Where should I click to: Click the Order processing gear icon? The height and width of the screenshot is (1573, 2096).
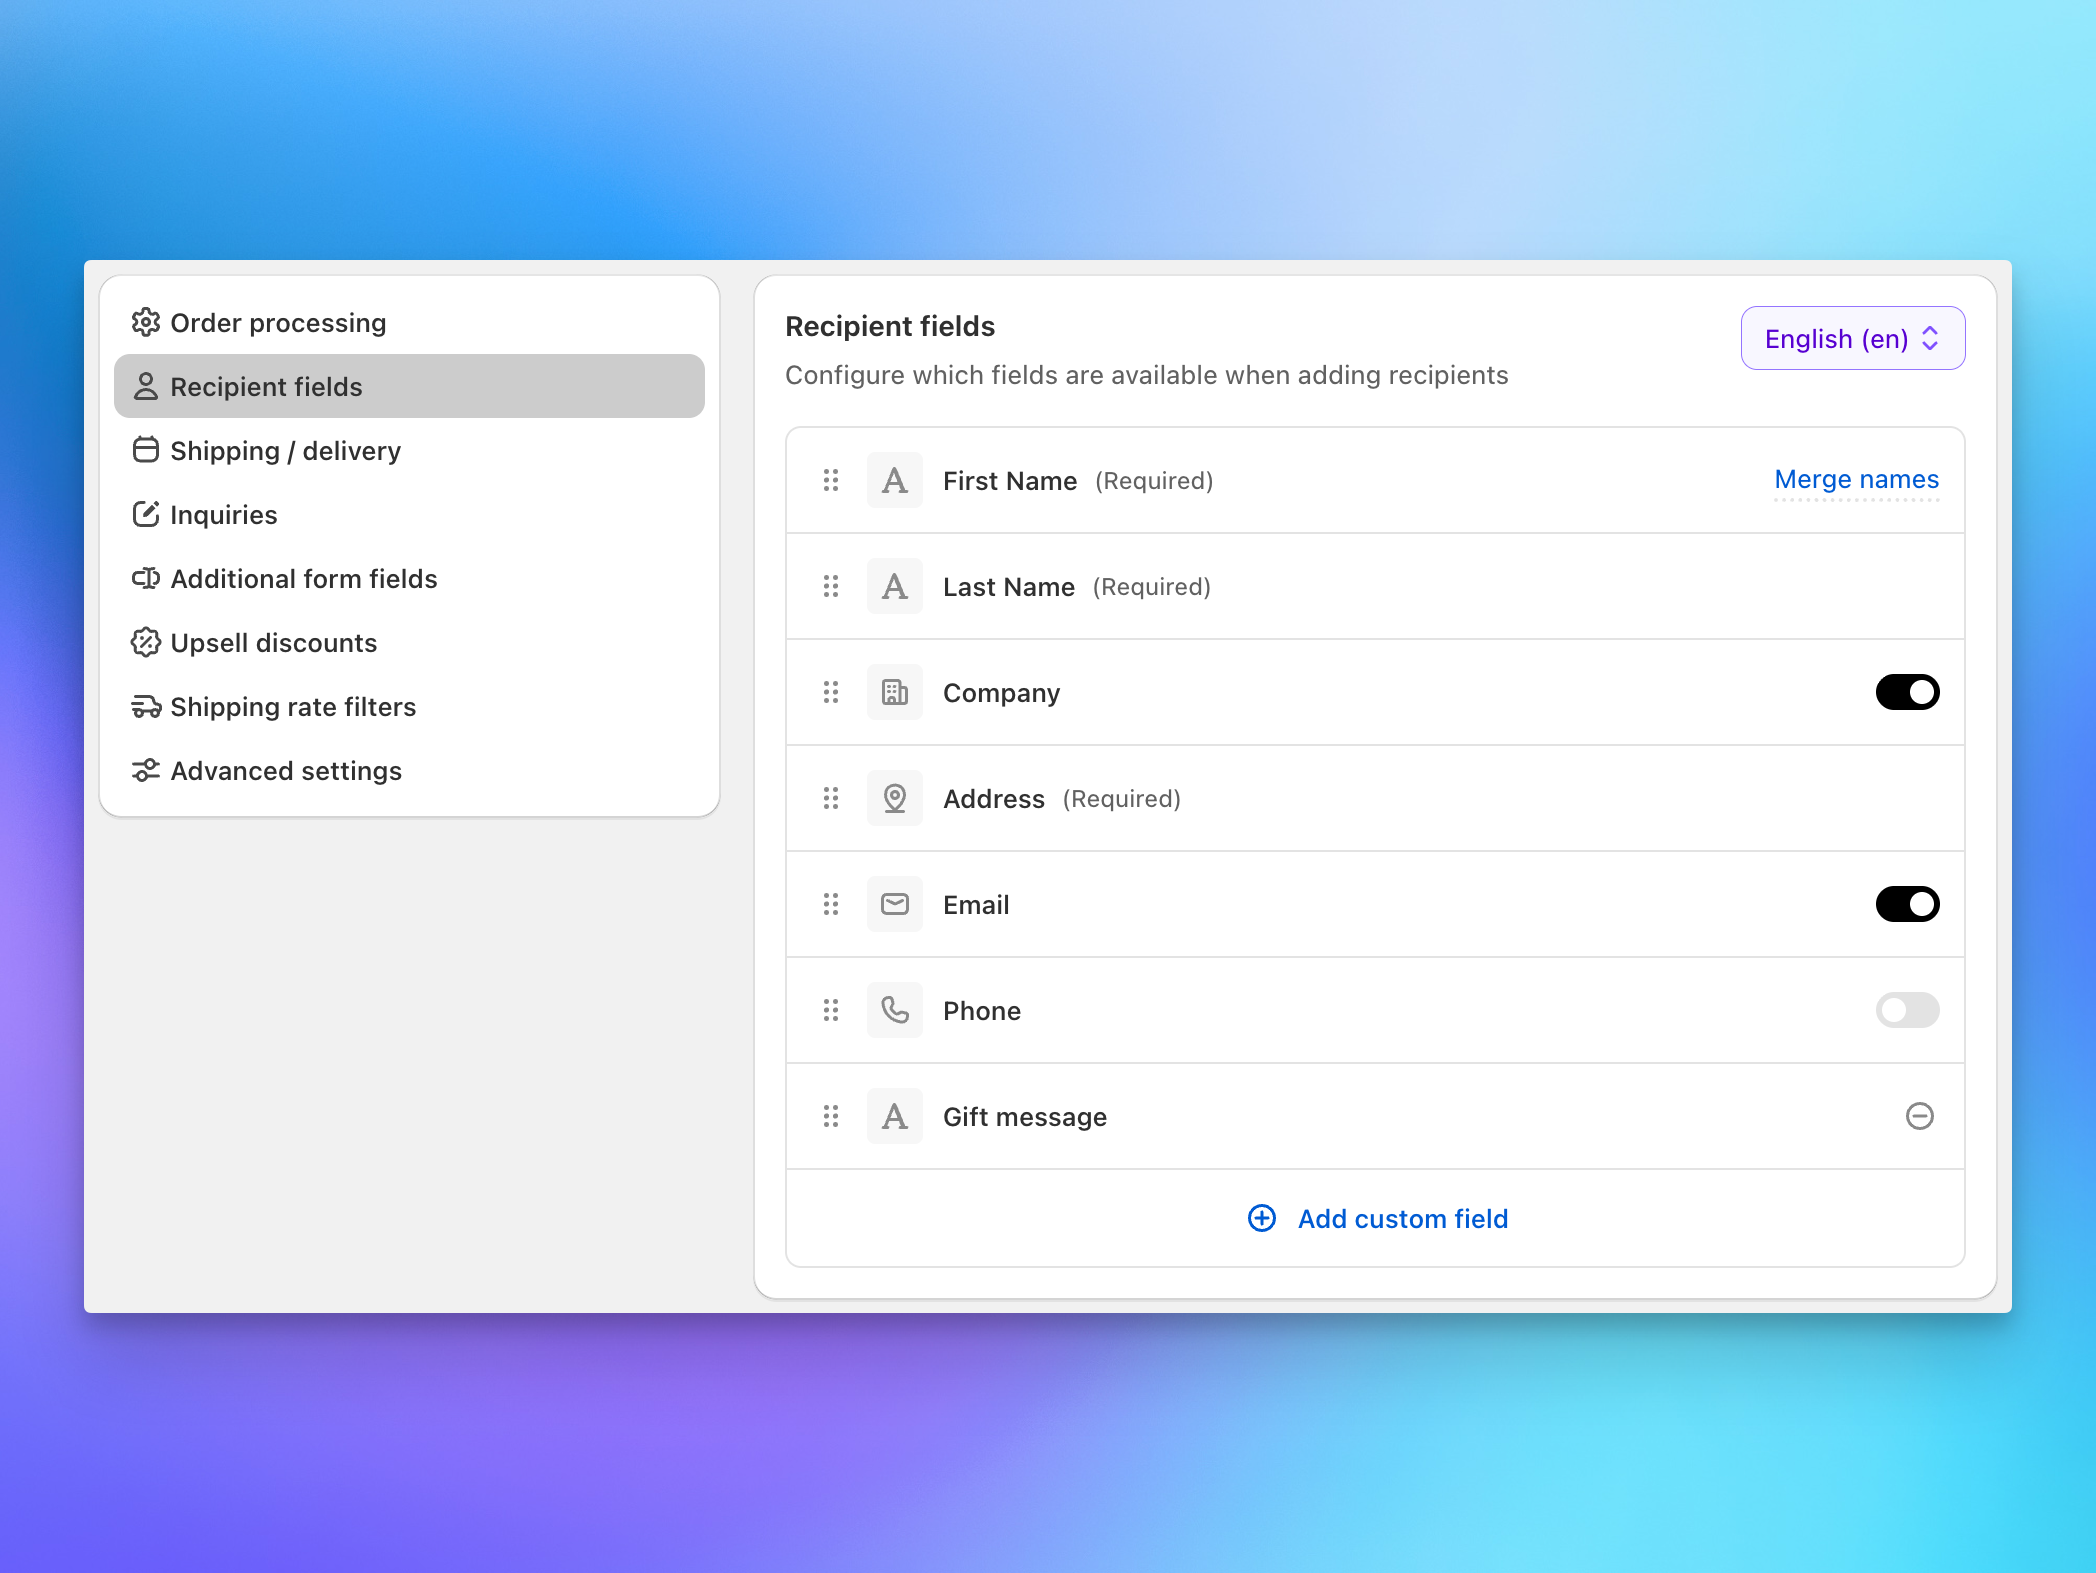[146, 322]
